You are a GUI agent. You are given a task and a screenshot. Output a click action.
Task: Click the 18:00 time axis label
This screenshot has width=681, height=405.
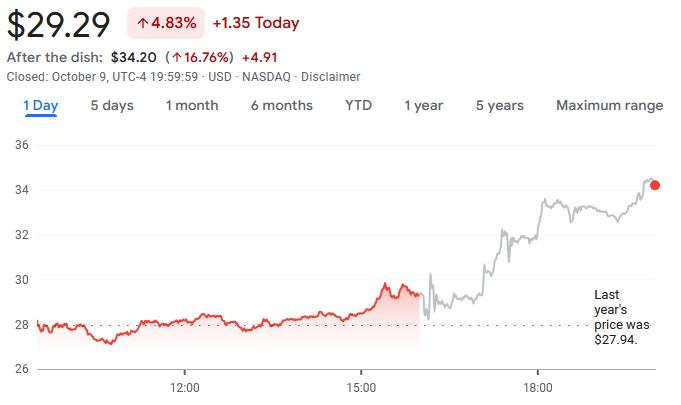pos(537,387)
